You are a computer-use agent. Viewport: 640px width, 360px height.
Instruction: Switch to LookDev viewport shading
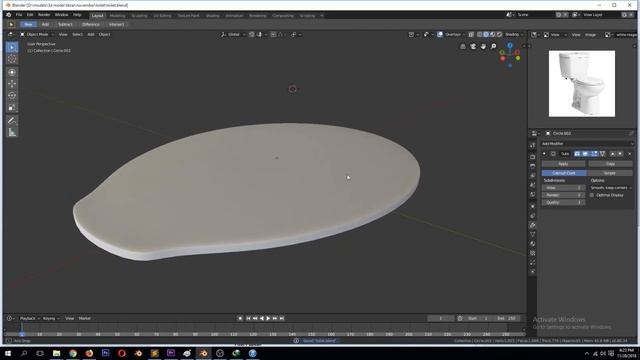(493, 35)
